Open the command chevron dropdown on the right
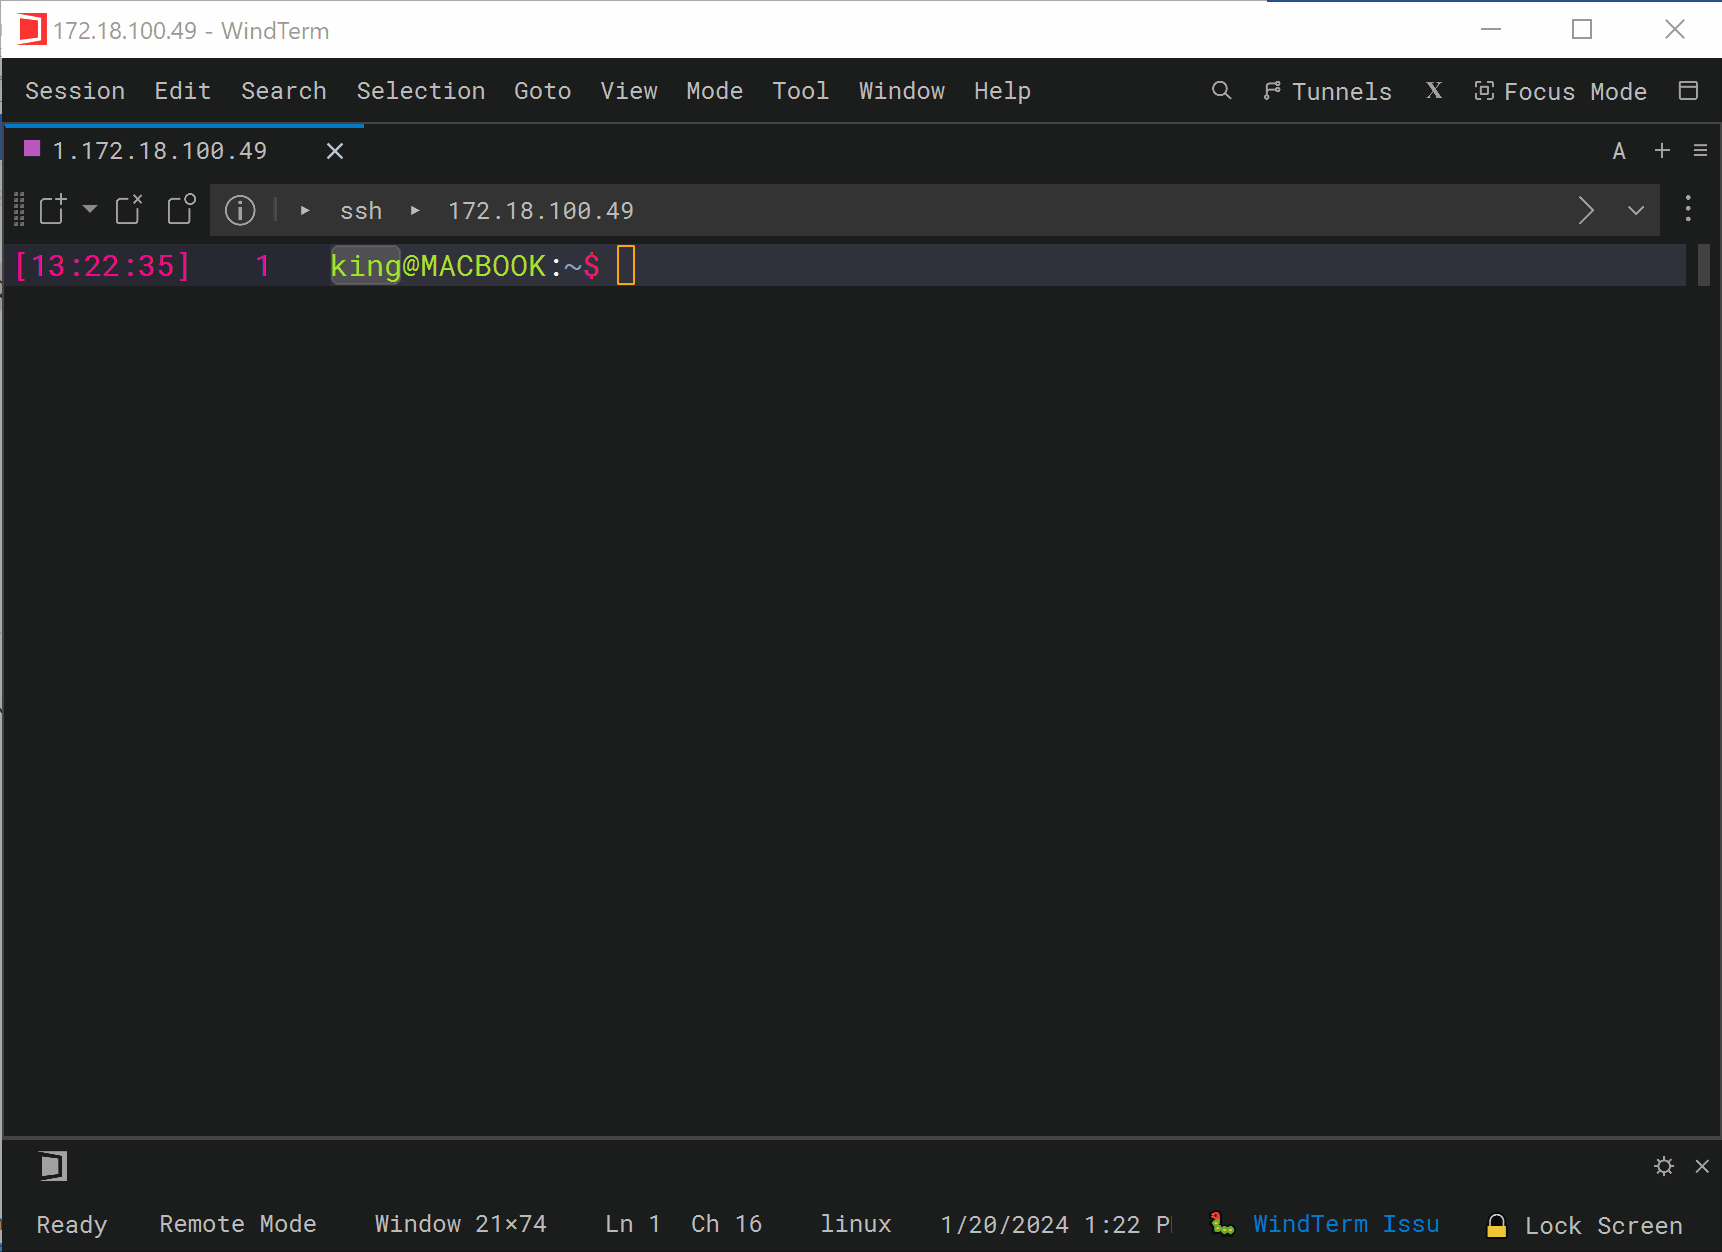 coord(1636,210)
